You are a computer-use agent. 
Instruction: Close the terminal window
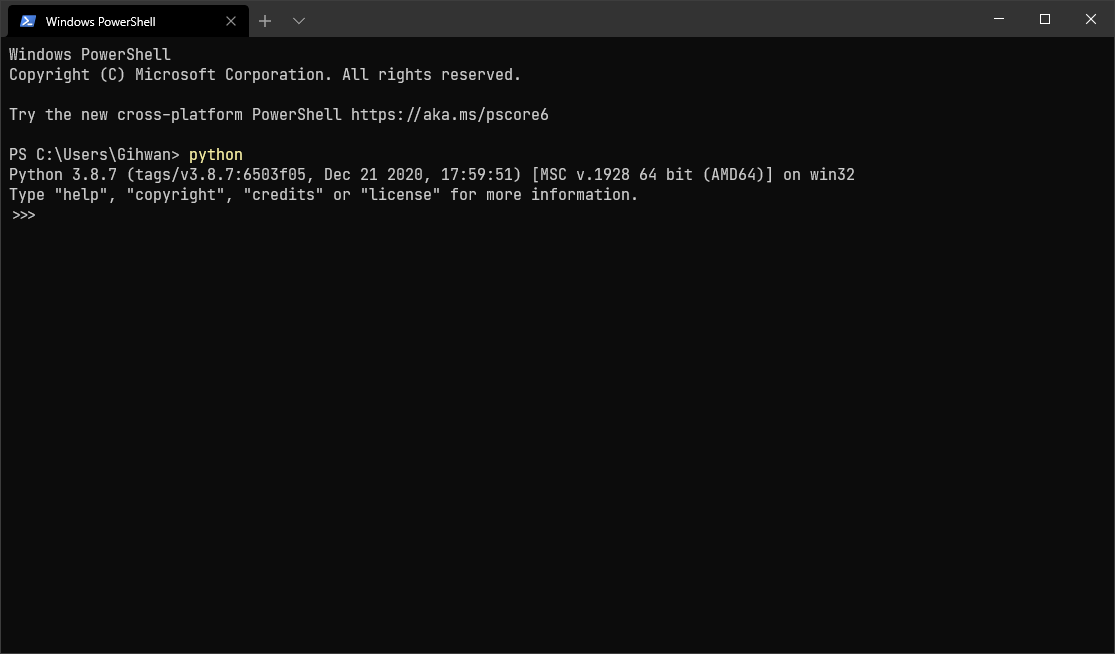(1091, 19)
